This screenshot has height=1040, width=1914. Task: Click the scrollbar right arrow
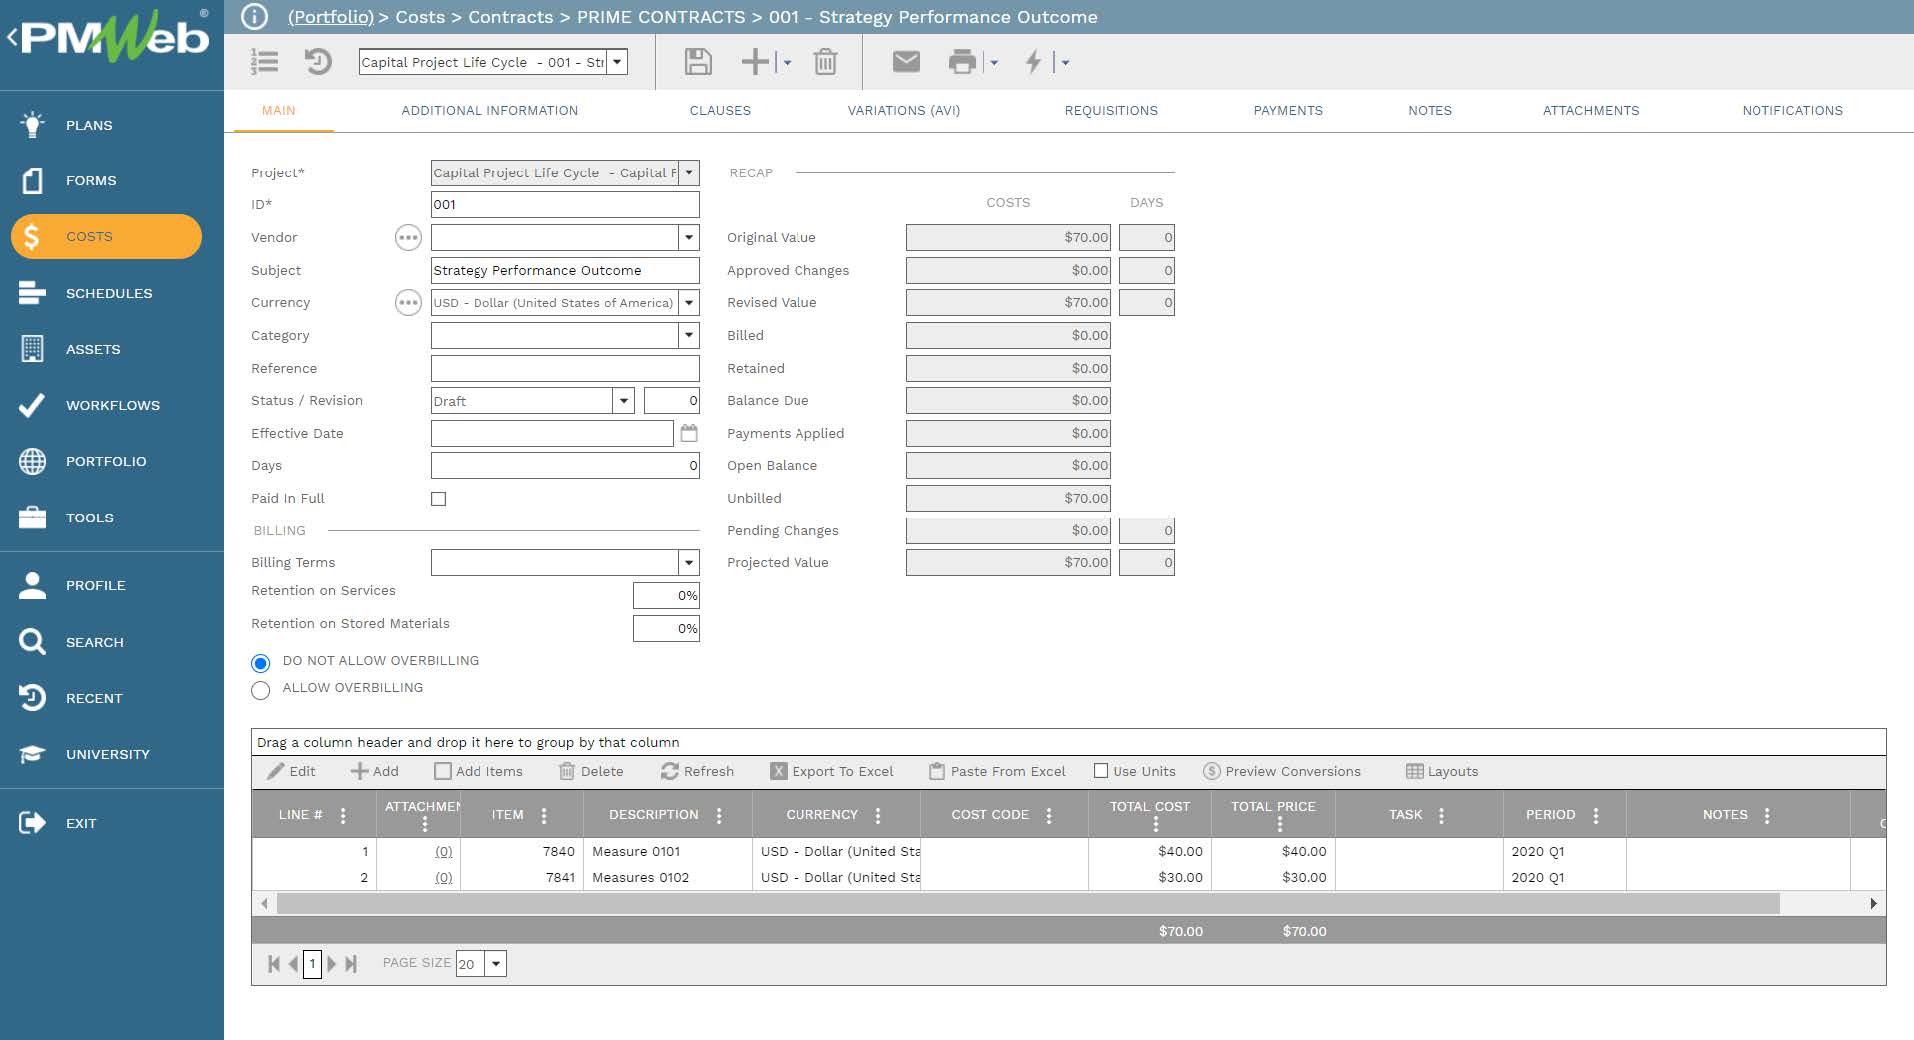click(1873, 903)
